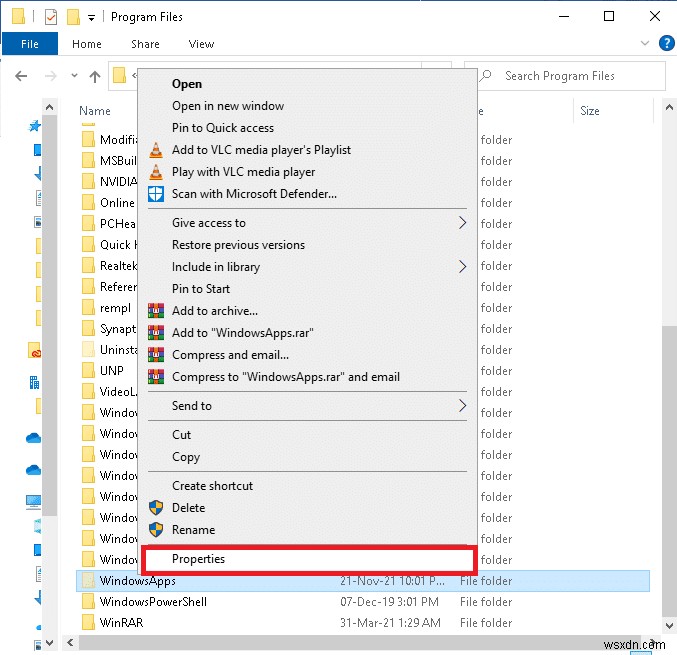Choose Open in new window
Image resolution: width=677 pixels, height=655 pixels.
coord(228,106)
